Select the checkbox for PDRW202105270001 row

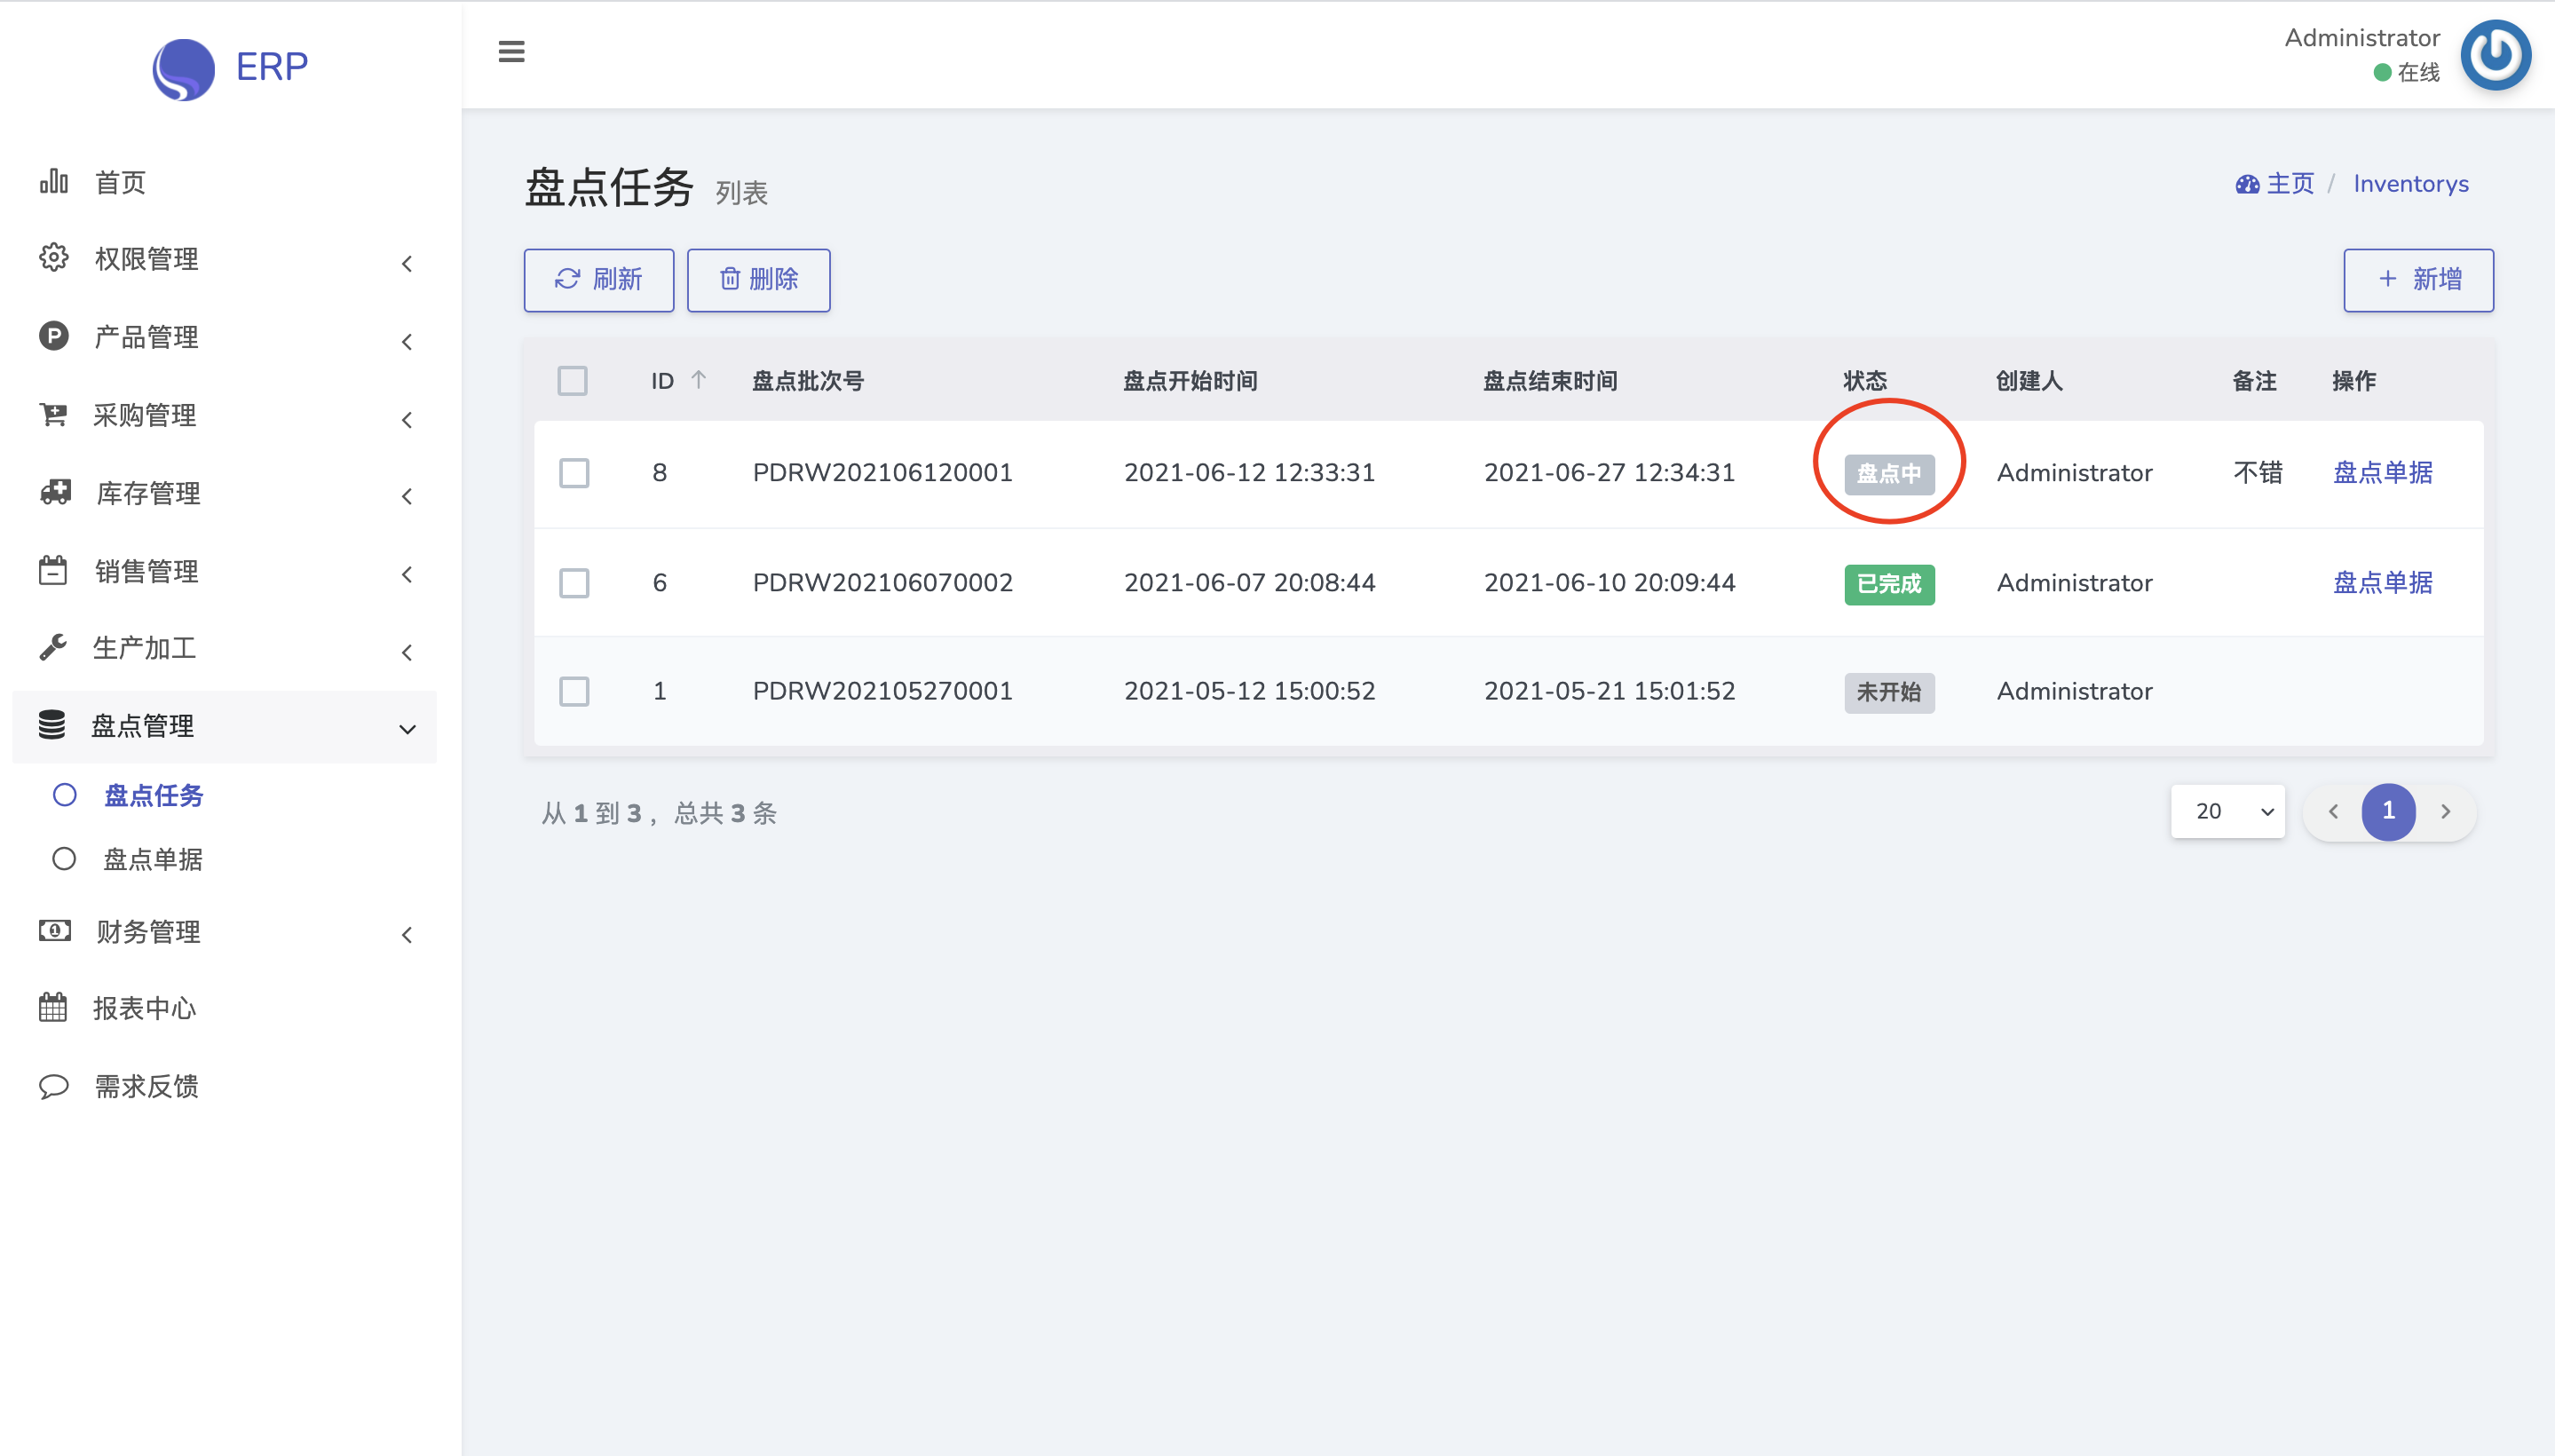[x=574, y=691]
